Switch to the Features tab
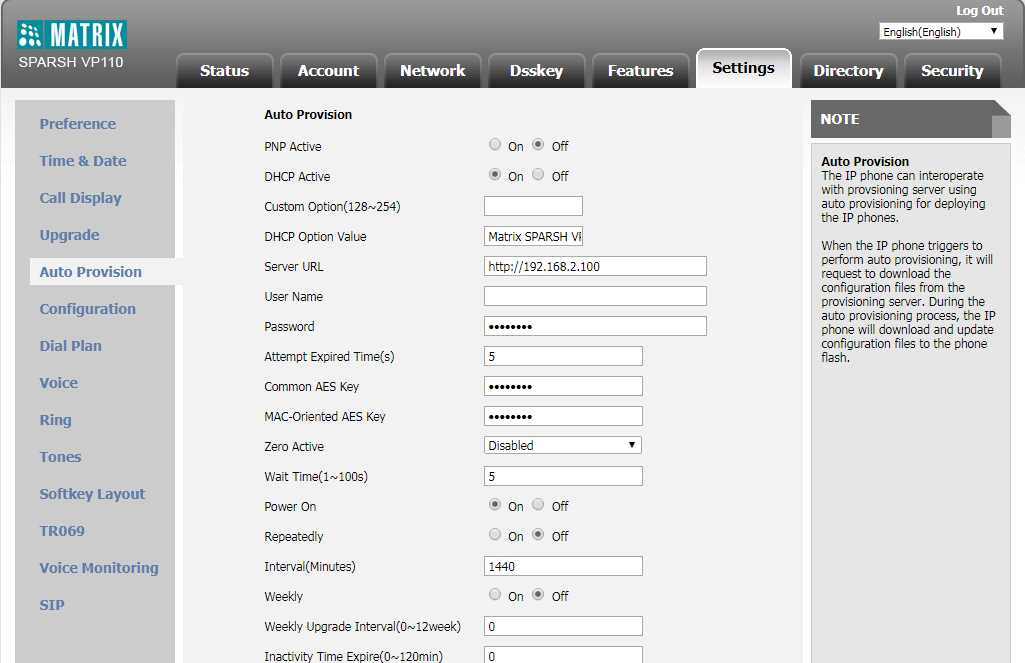The width and height of the screenshot is (1025, 663). point(640,71)
